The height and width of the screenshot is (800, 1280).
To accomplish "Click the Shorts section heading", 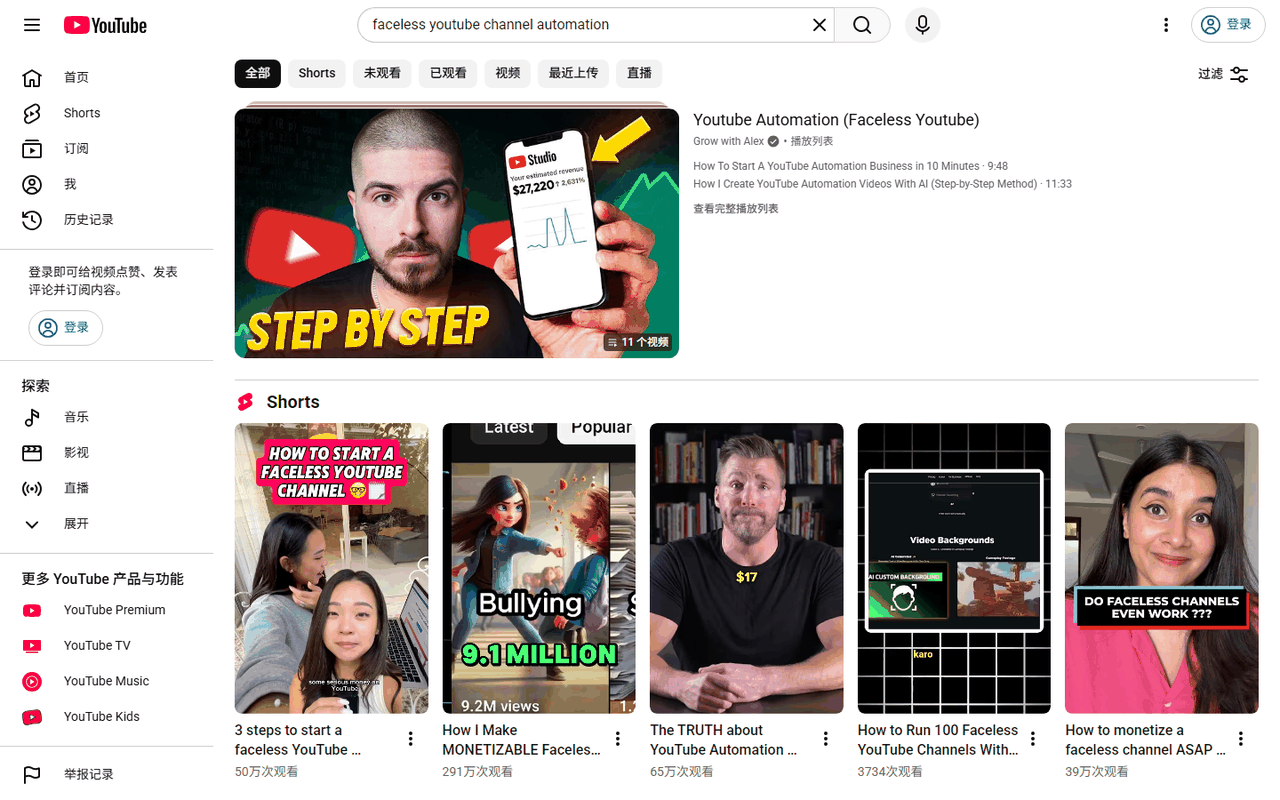I will (x=293, y=402).
